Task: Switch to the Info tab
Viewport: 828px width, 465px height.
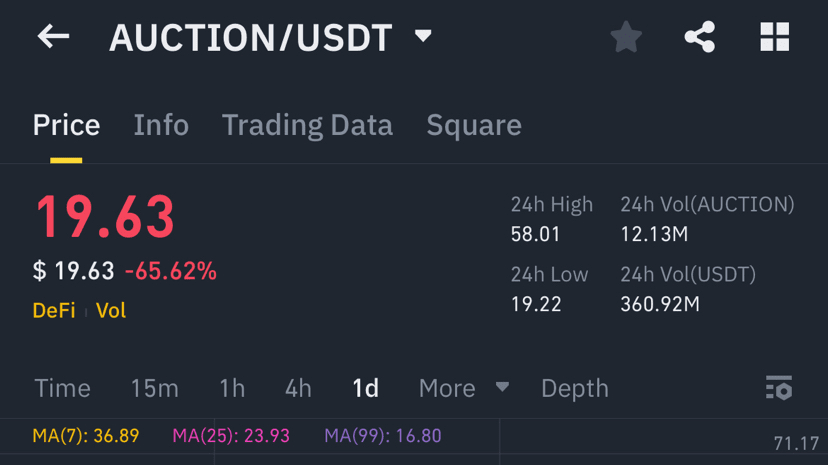Action: click(x=161, y=125)
